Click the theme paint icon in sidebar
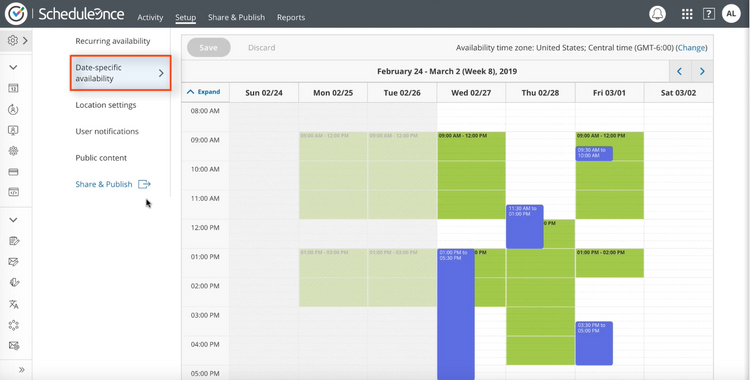Viewport: 750px width, 380px height. (14, 282)
